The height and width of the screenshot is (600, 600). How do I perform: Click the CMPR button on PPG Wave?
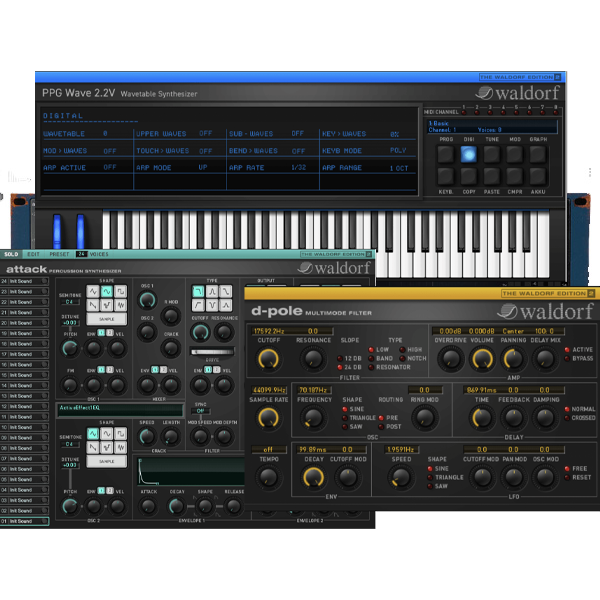515,176
